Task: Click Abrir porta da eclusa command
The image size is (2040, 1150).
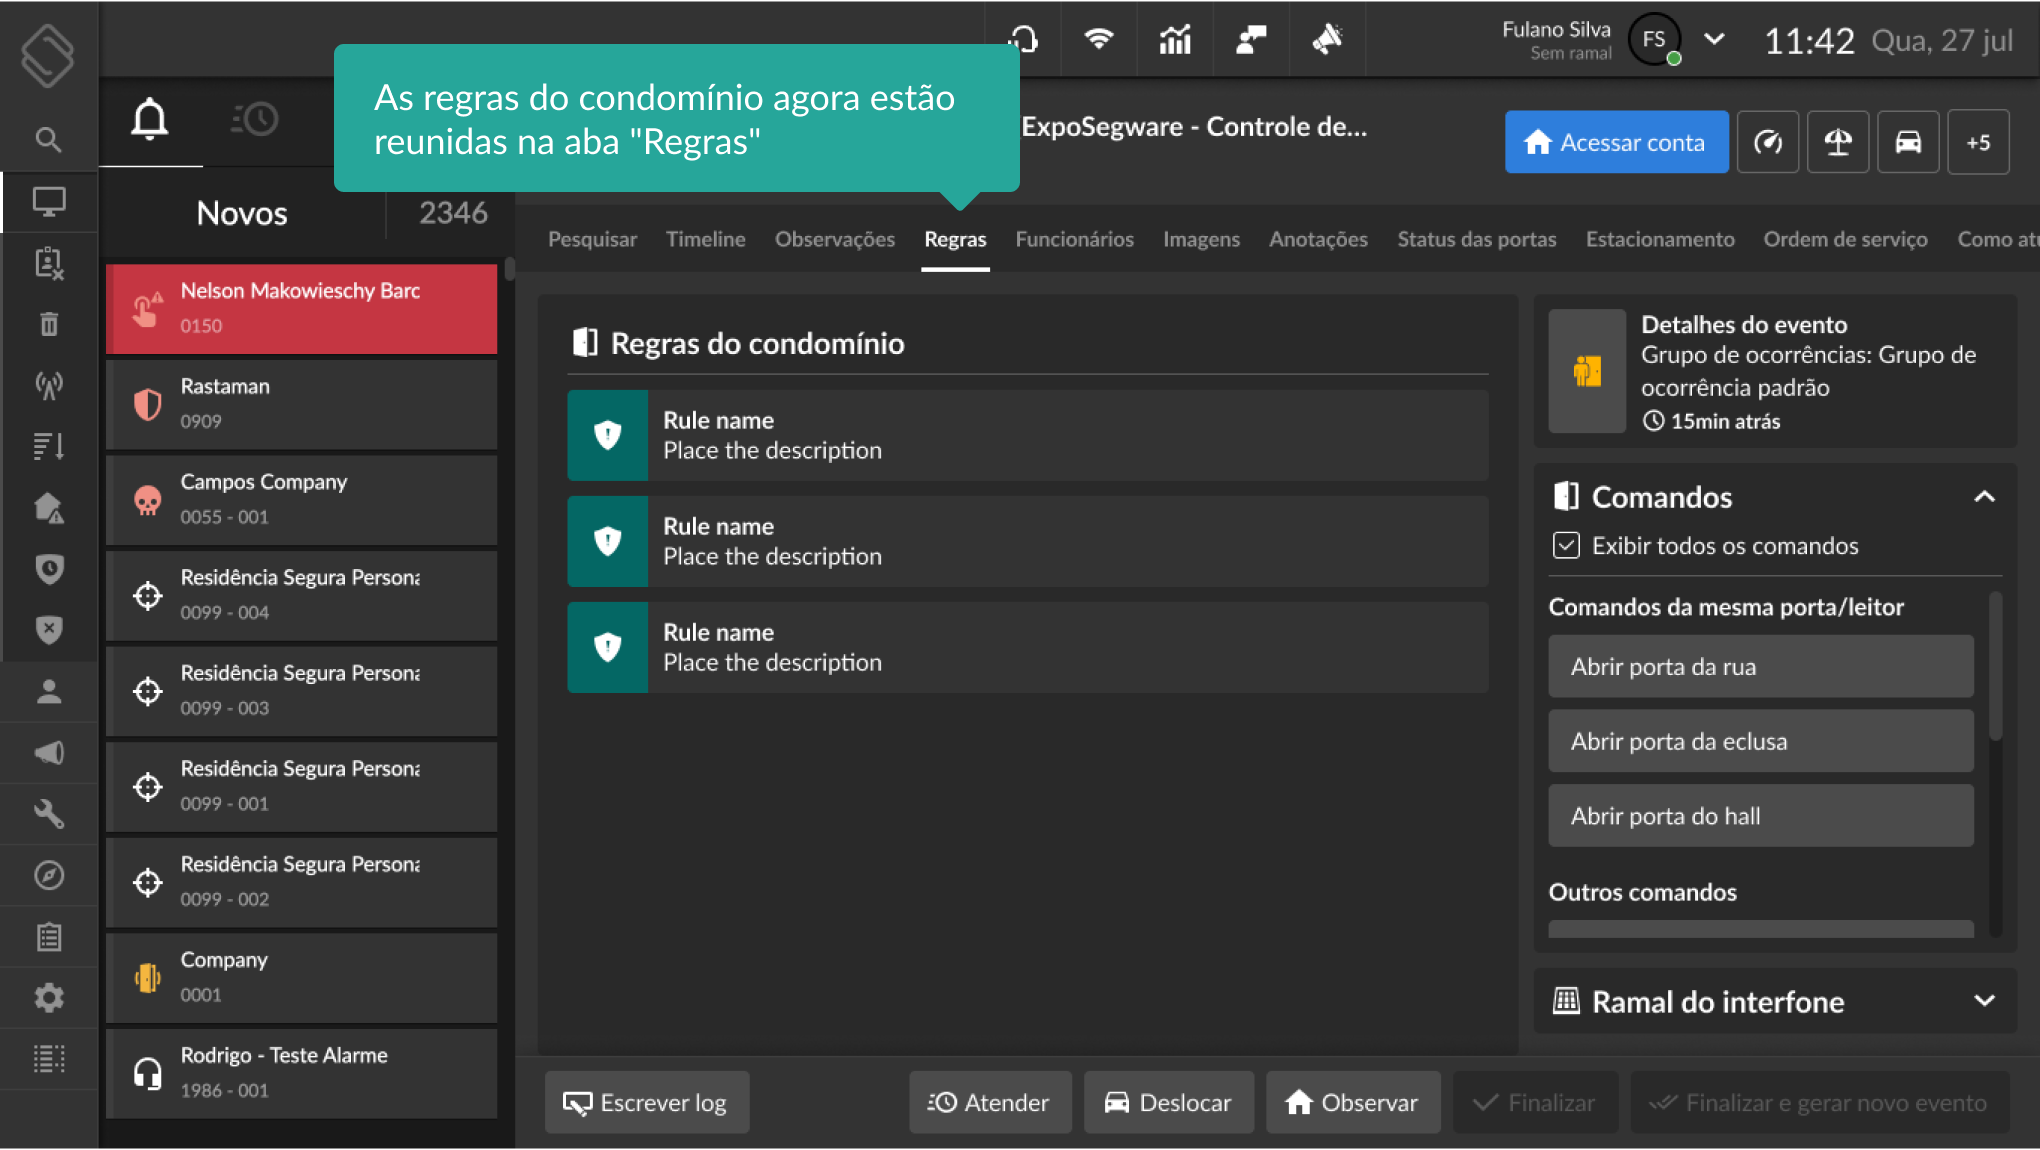Action: (x=1760, y=741)
